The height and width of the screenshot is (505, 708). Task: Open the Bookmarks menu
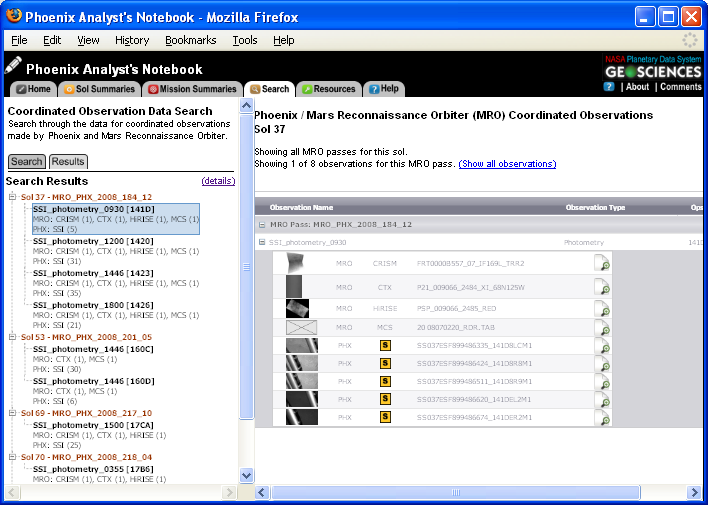pos(190,40)
